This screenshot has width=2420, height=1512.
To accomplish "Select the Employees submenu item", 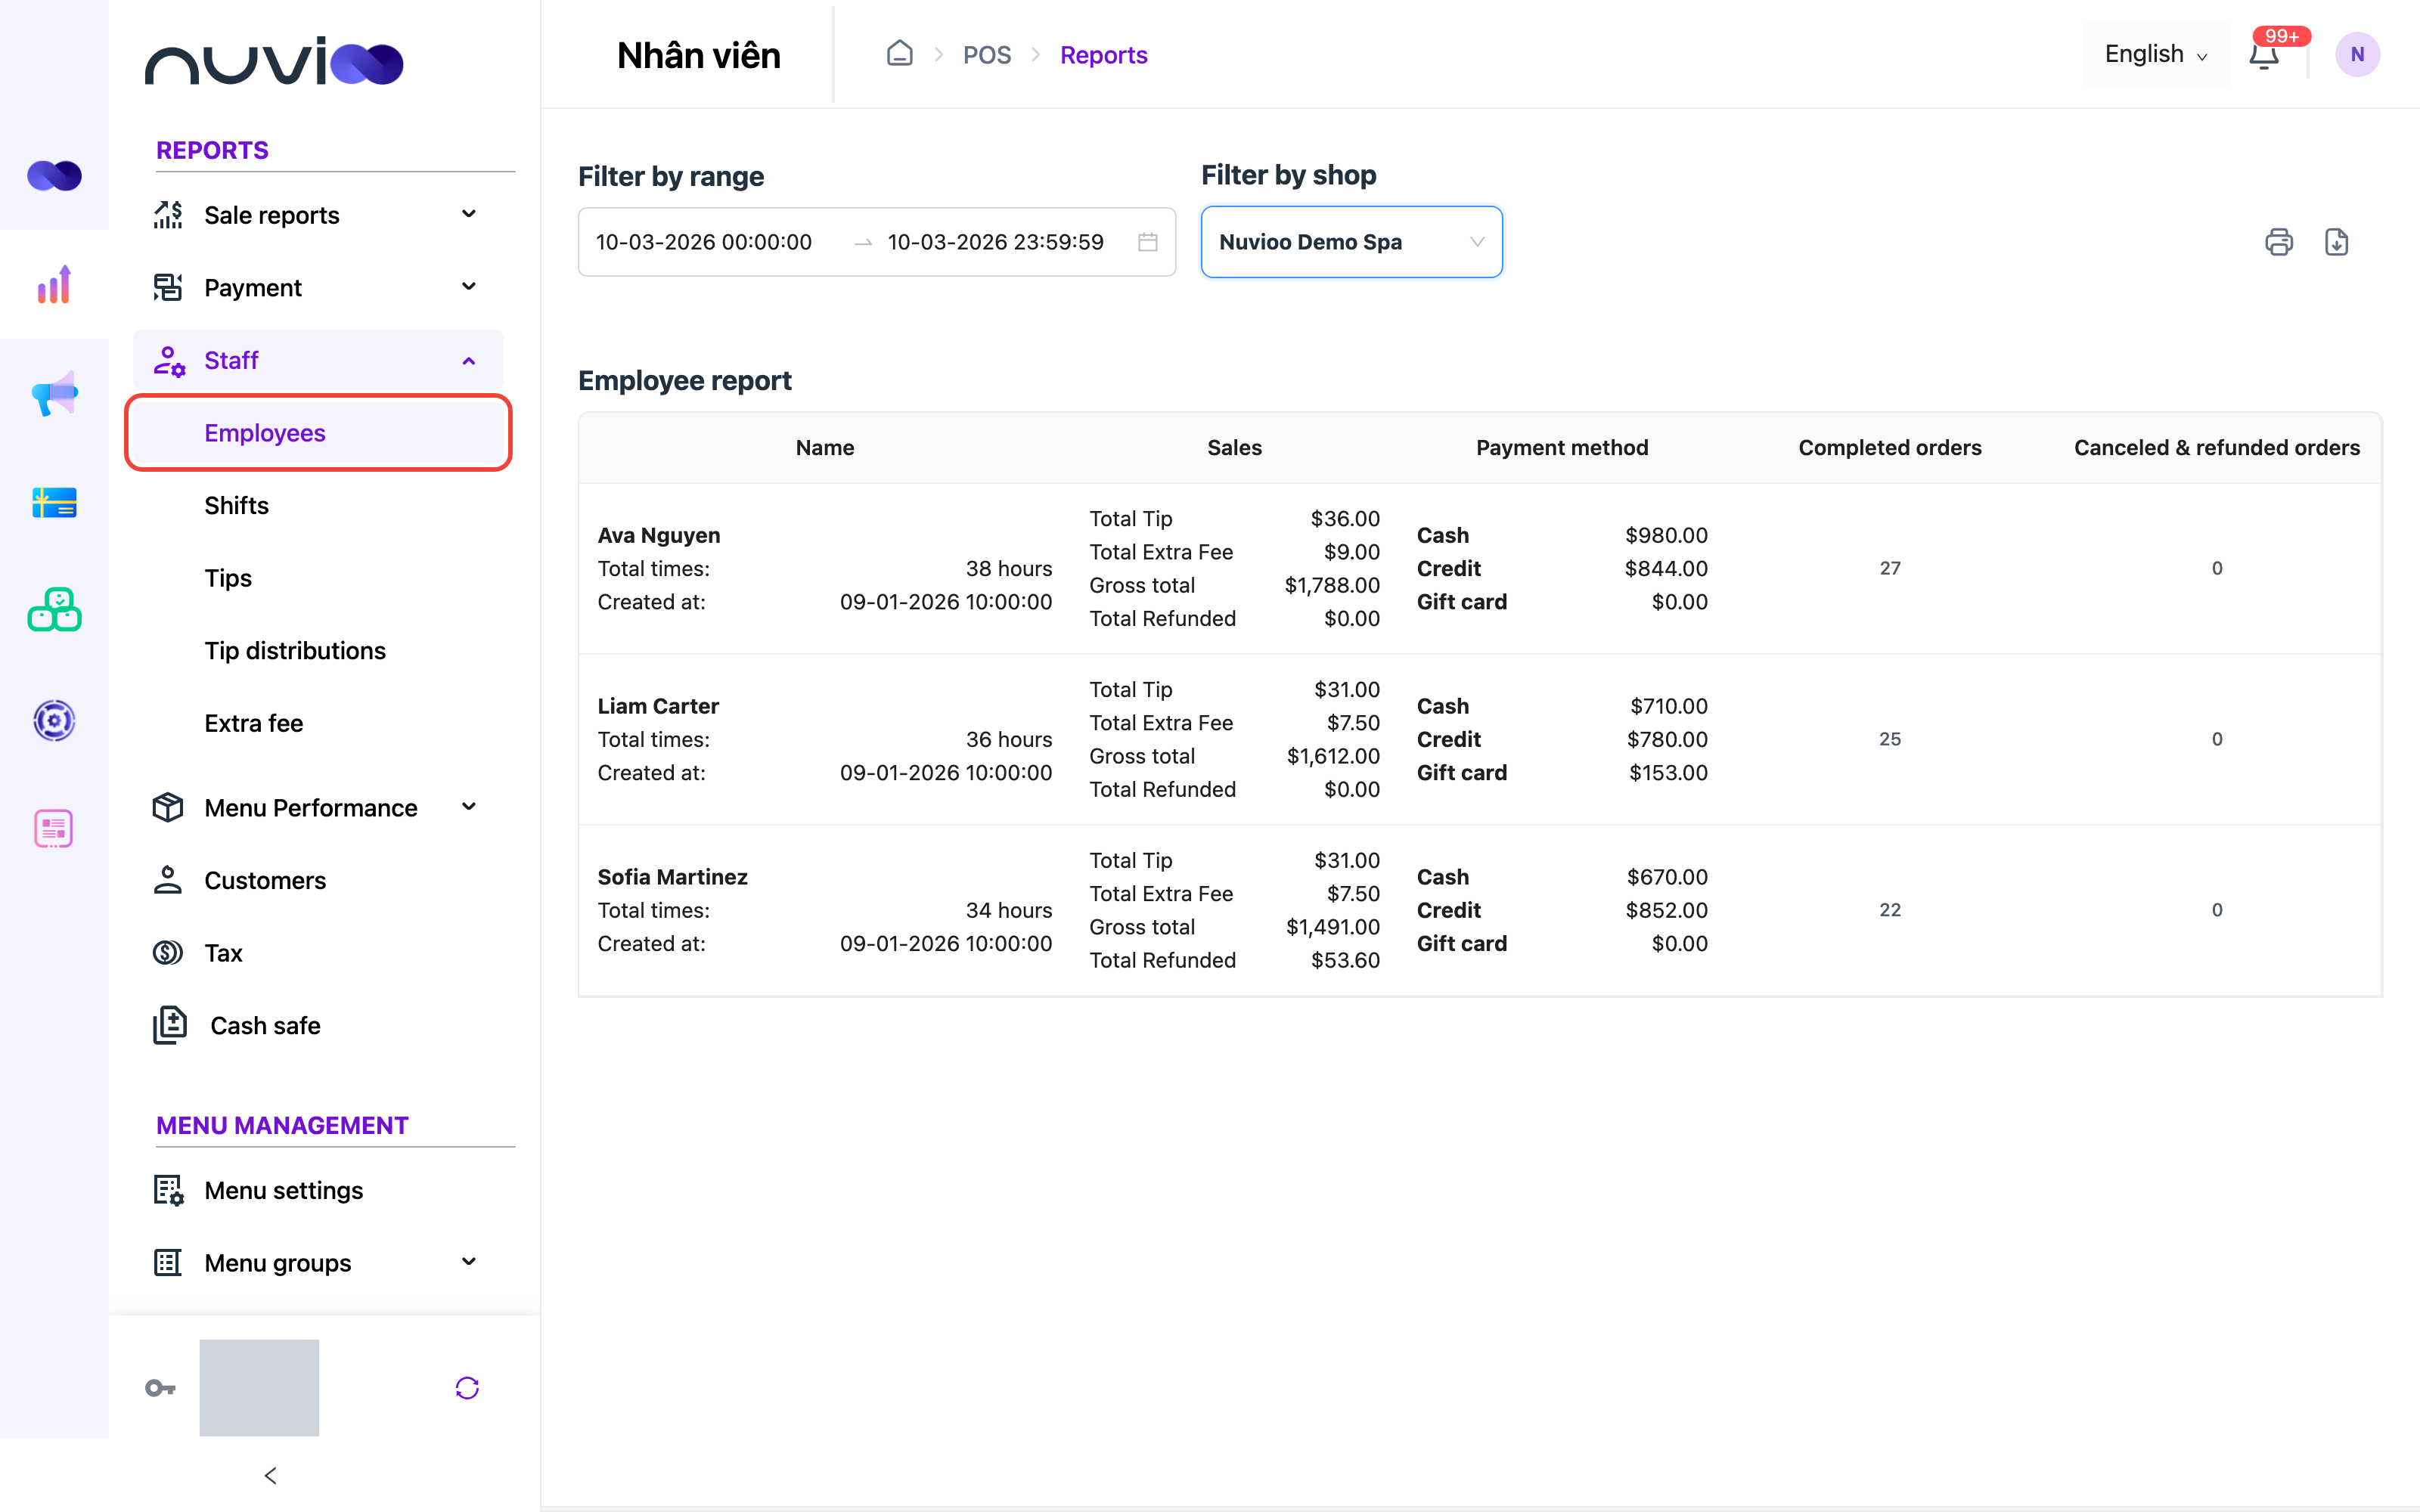I will pyautogui.click(x=318, y=433).
